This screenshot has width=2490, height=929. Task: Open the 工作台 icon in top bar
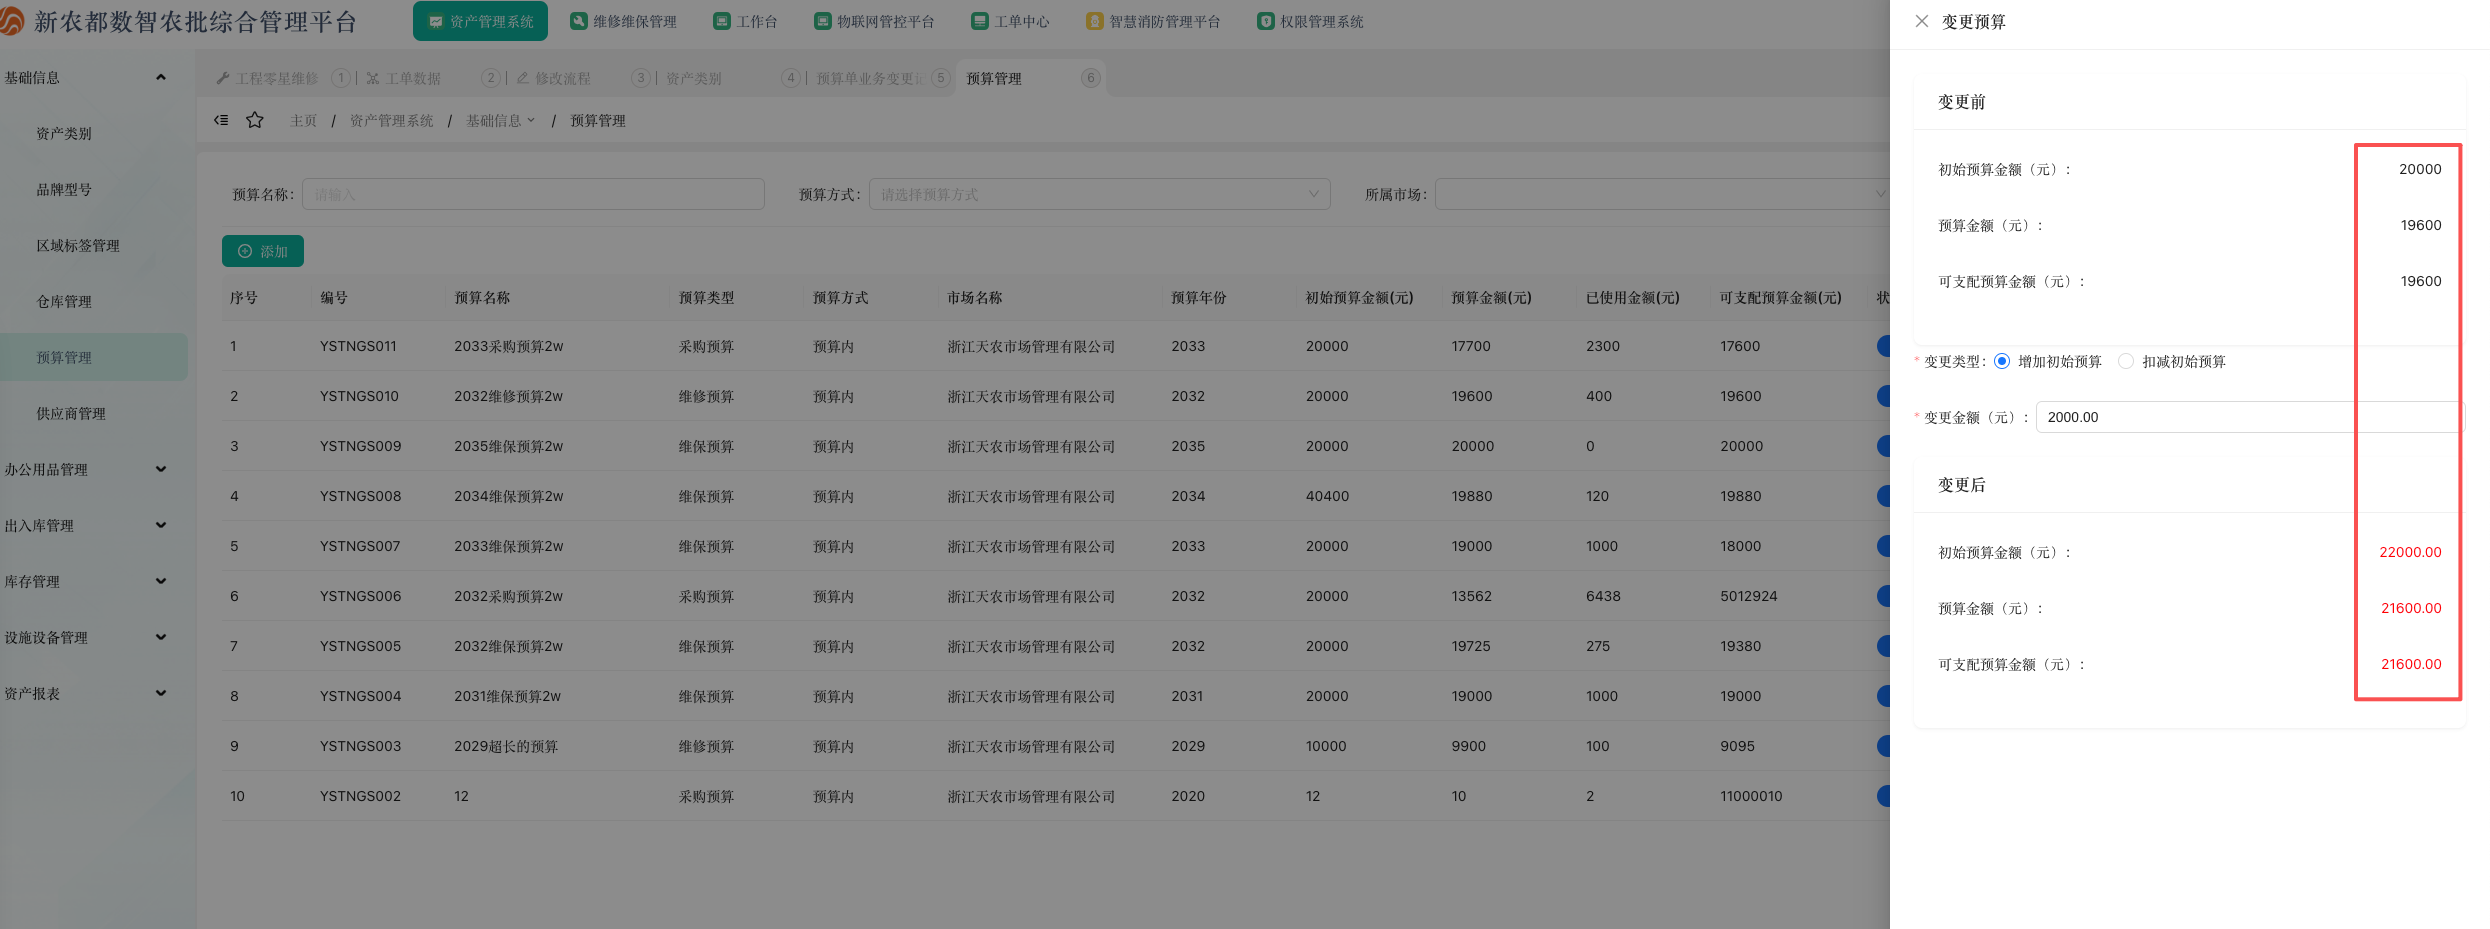tap(721, 21)
